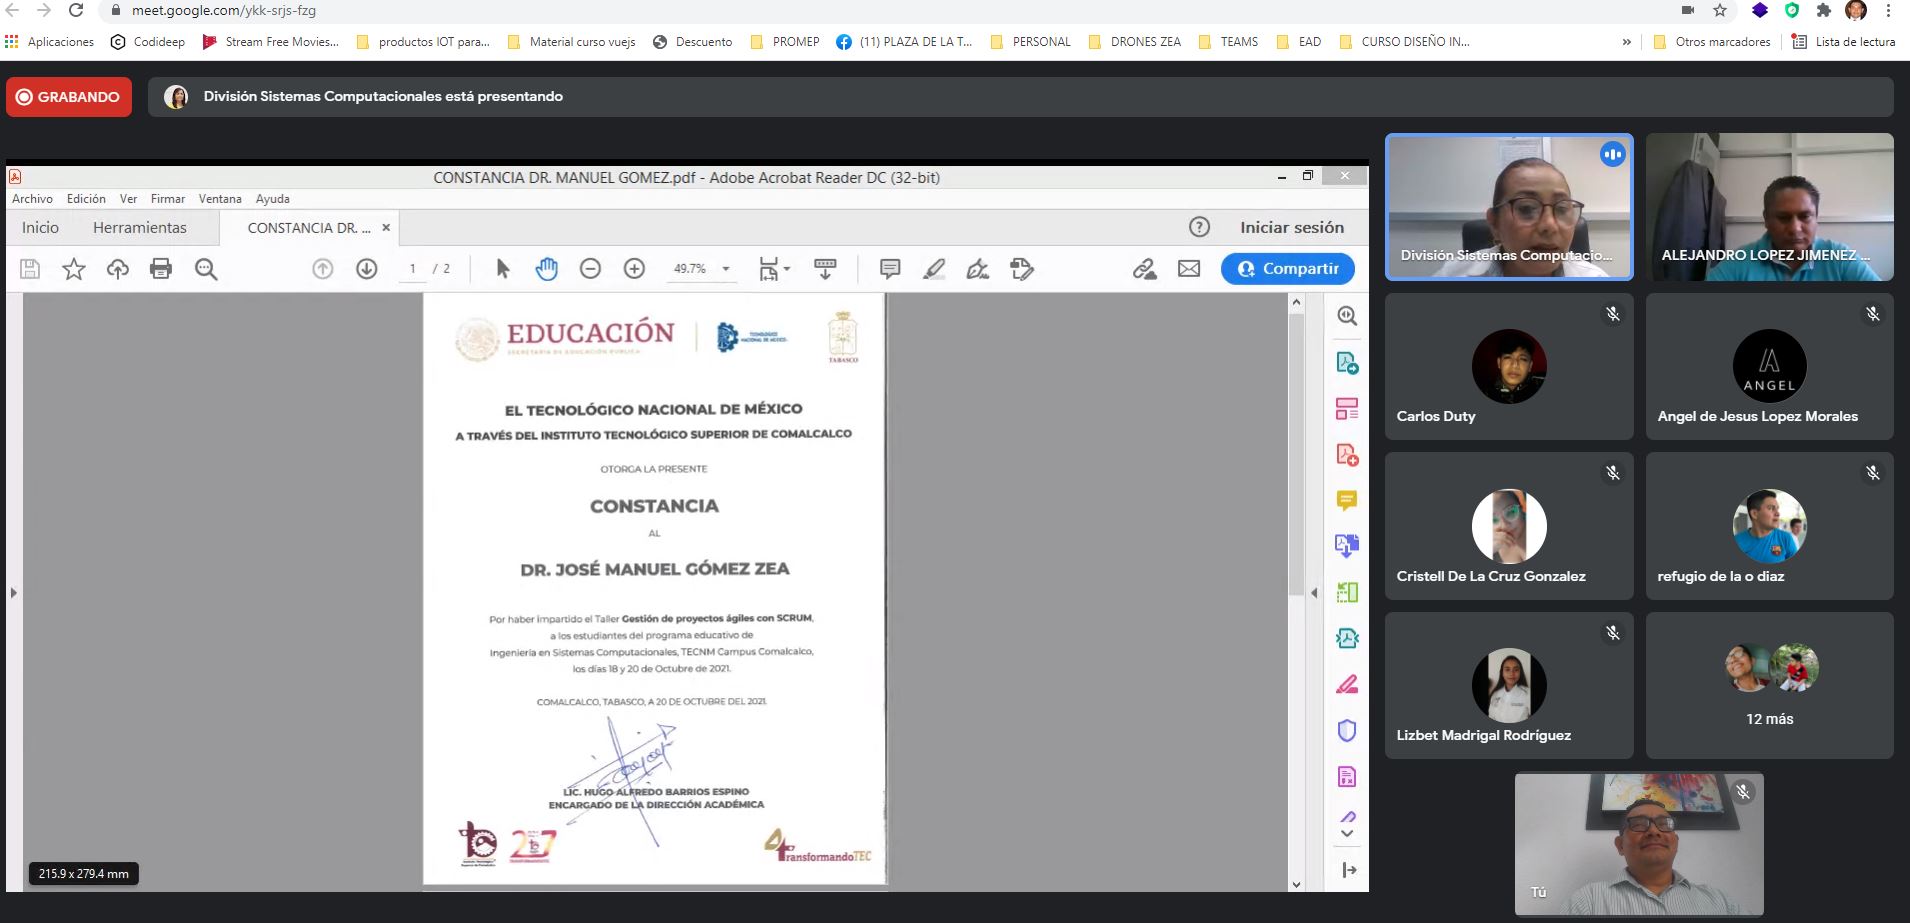Go to next page arrow icon

point(367,269)
